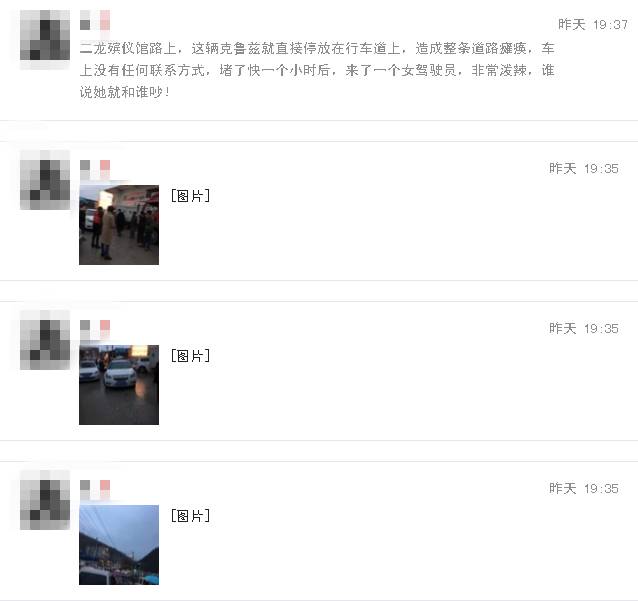Open the crowd photo thumbnail
This screenshot has width=638, height=601.
click(x=119, y=225)
